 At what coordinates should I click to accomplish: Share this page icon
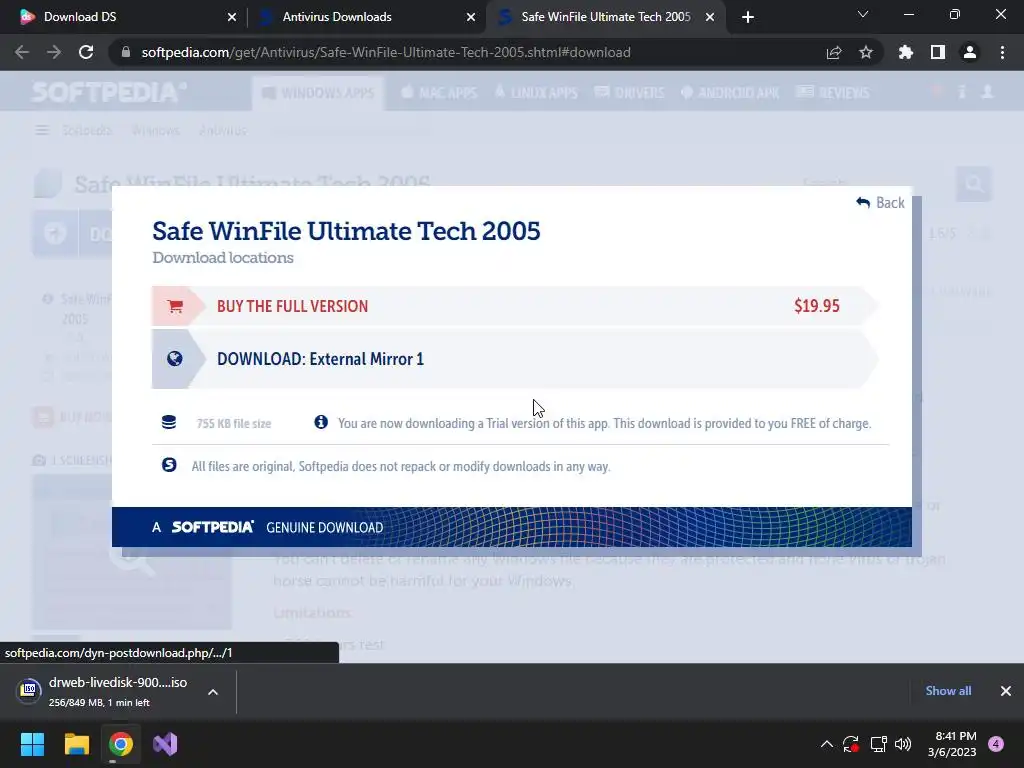point(834,52)
